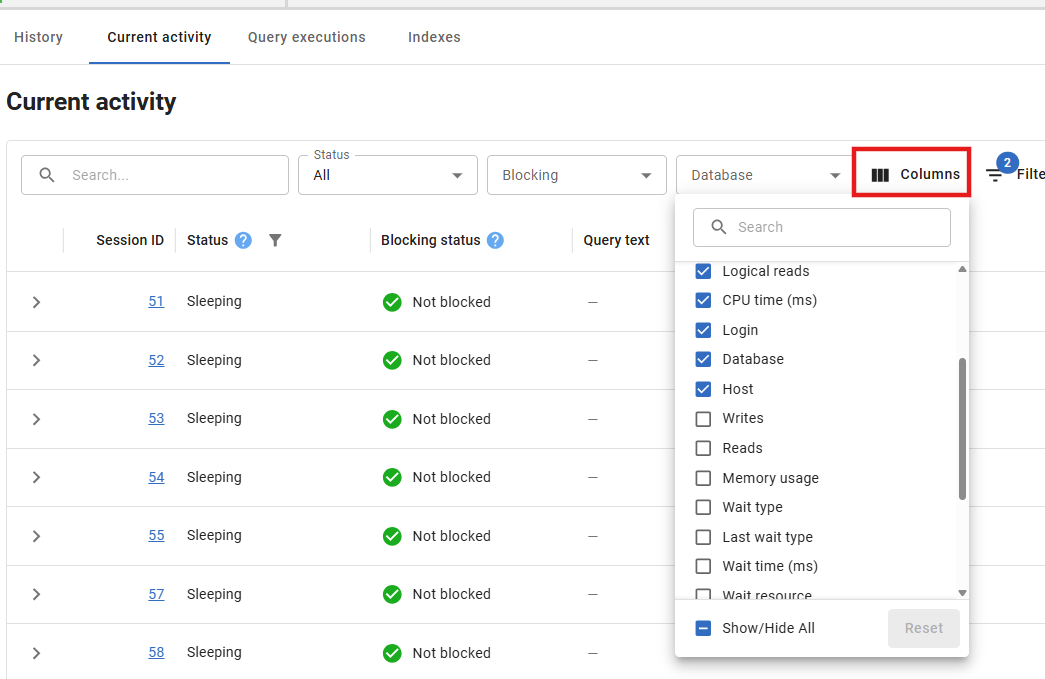Image resolution: width=1045 pixels, height=679 pixels.
Task: Open the Status dropdown set to All
Action: pos(386,175)
